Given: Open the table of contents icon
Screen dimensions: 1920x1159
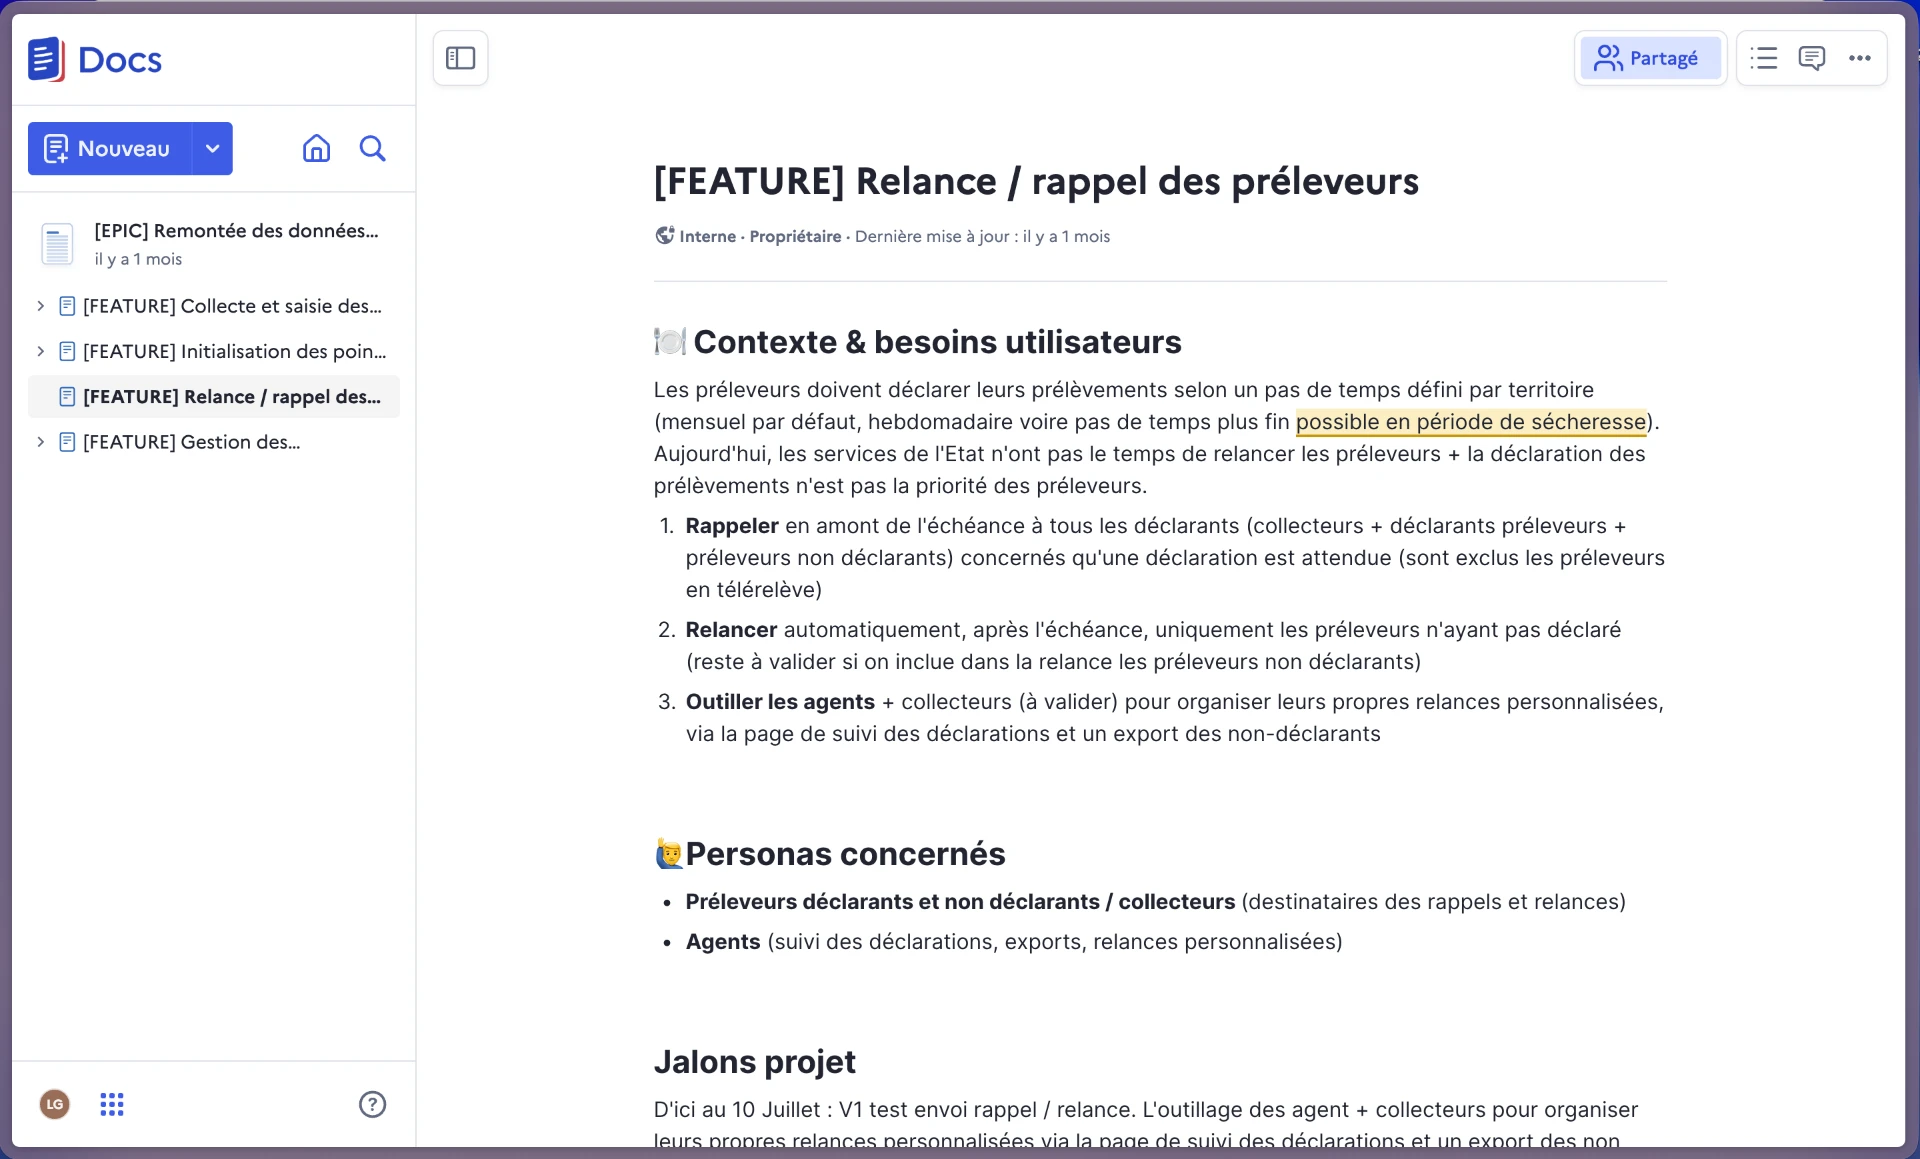Looking at the screenshot, I should pos(1764,58).
